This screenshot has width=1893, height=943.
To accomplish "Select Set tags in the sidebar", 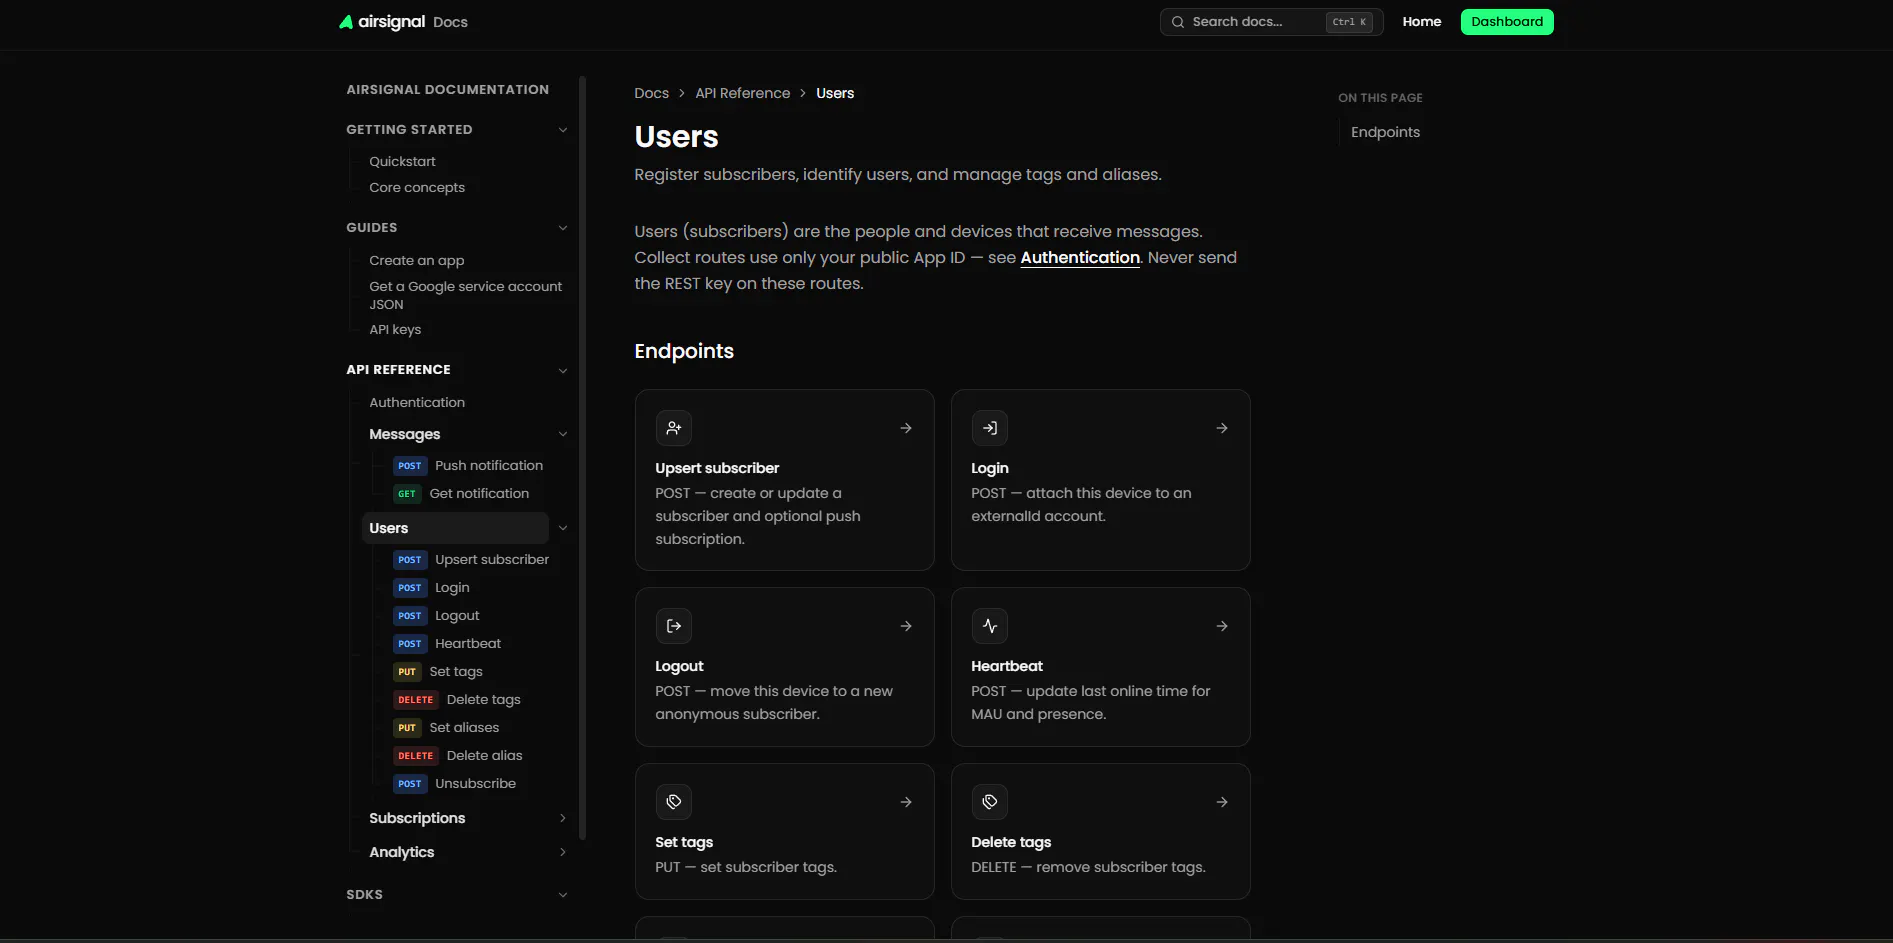I will pyautogui.click(x=456, y=672).
